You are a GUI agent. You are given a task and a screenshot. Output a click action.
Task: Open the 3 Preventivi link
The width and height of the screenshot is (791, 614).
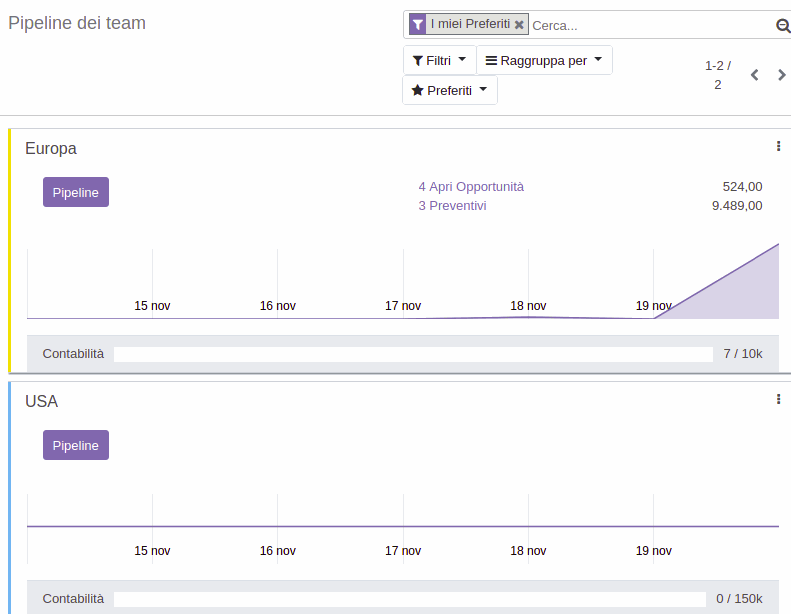coord(453,206)
